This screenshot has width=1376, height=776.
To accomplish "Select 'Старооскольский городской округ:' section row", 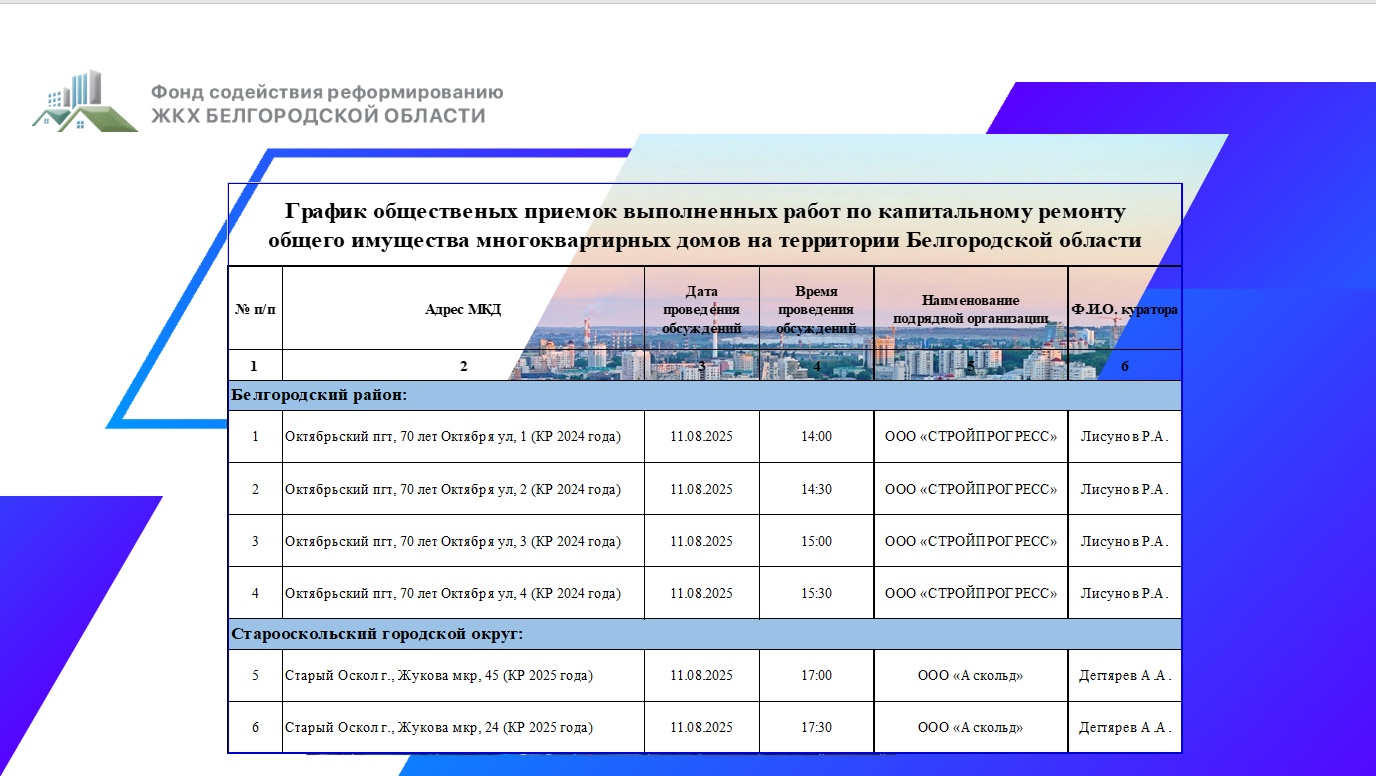I will tap(705, 634).
